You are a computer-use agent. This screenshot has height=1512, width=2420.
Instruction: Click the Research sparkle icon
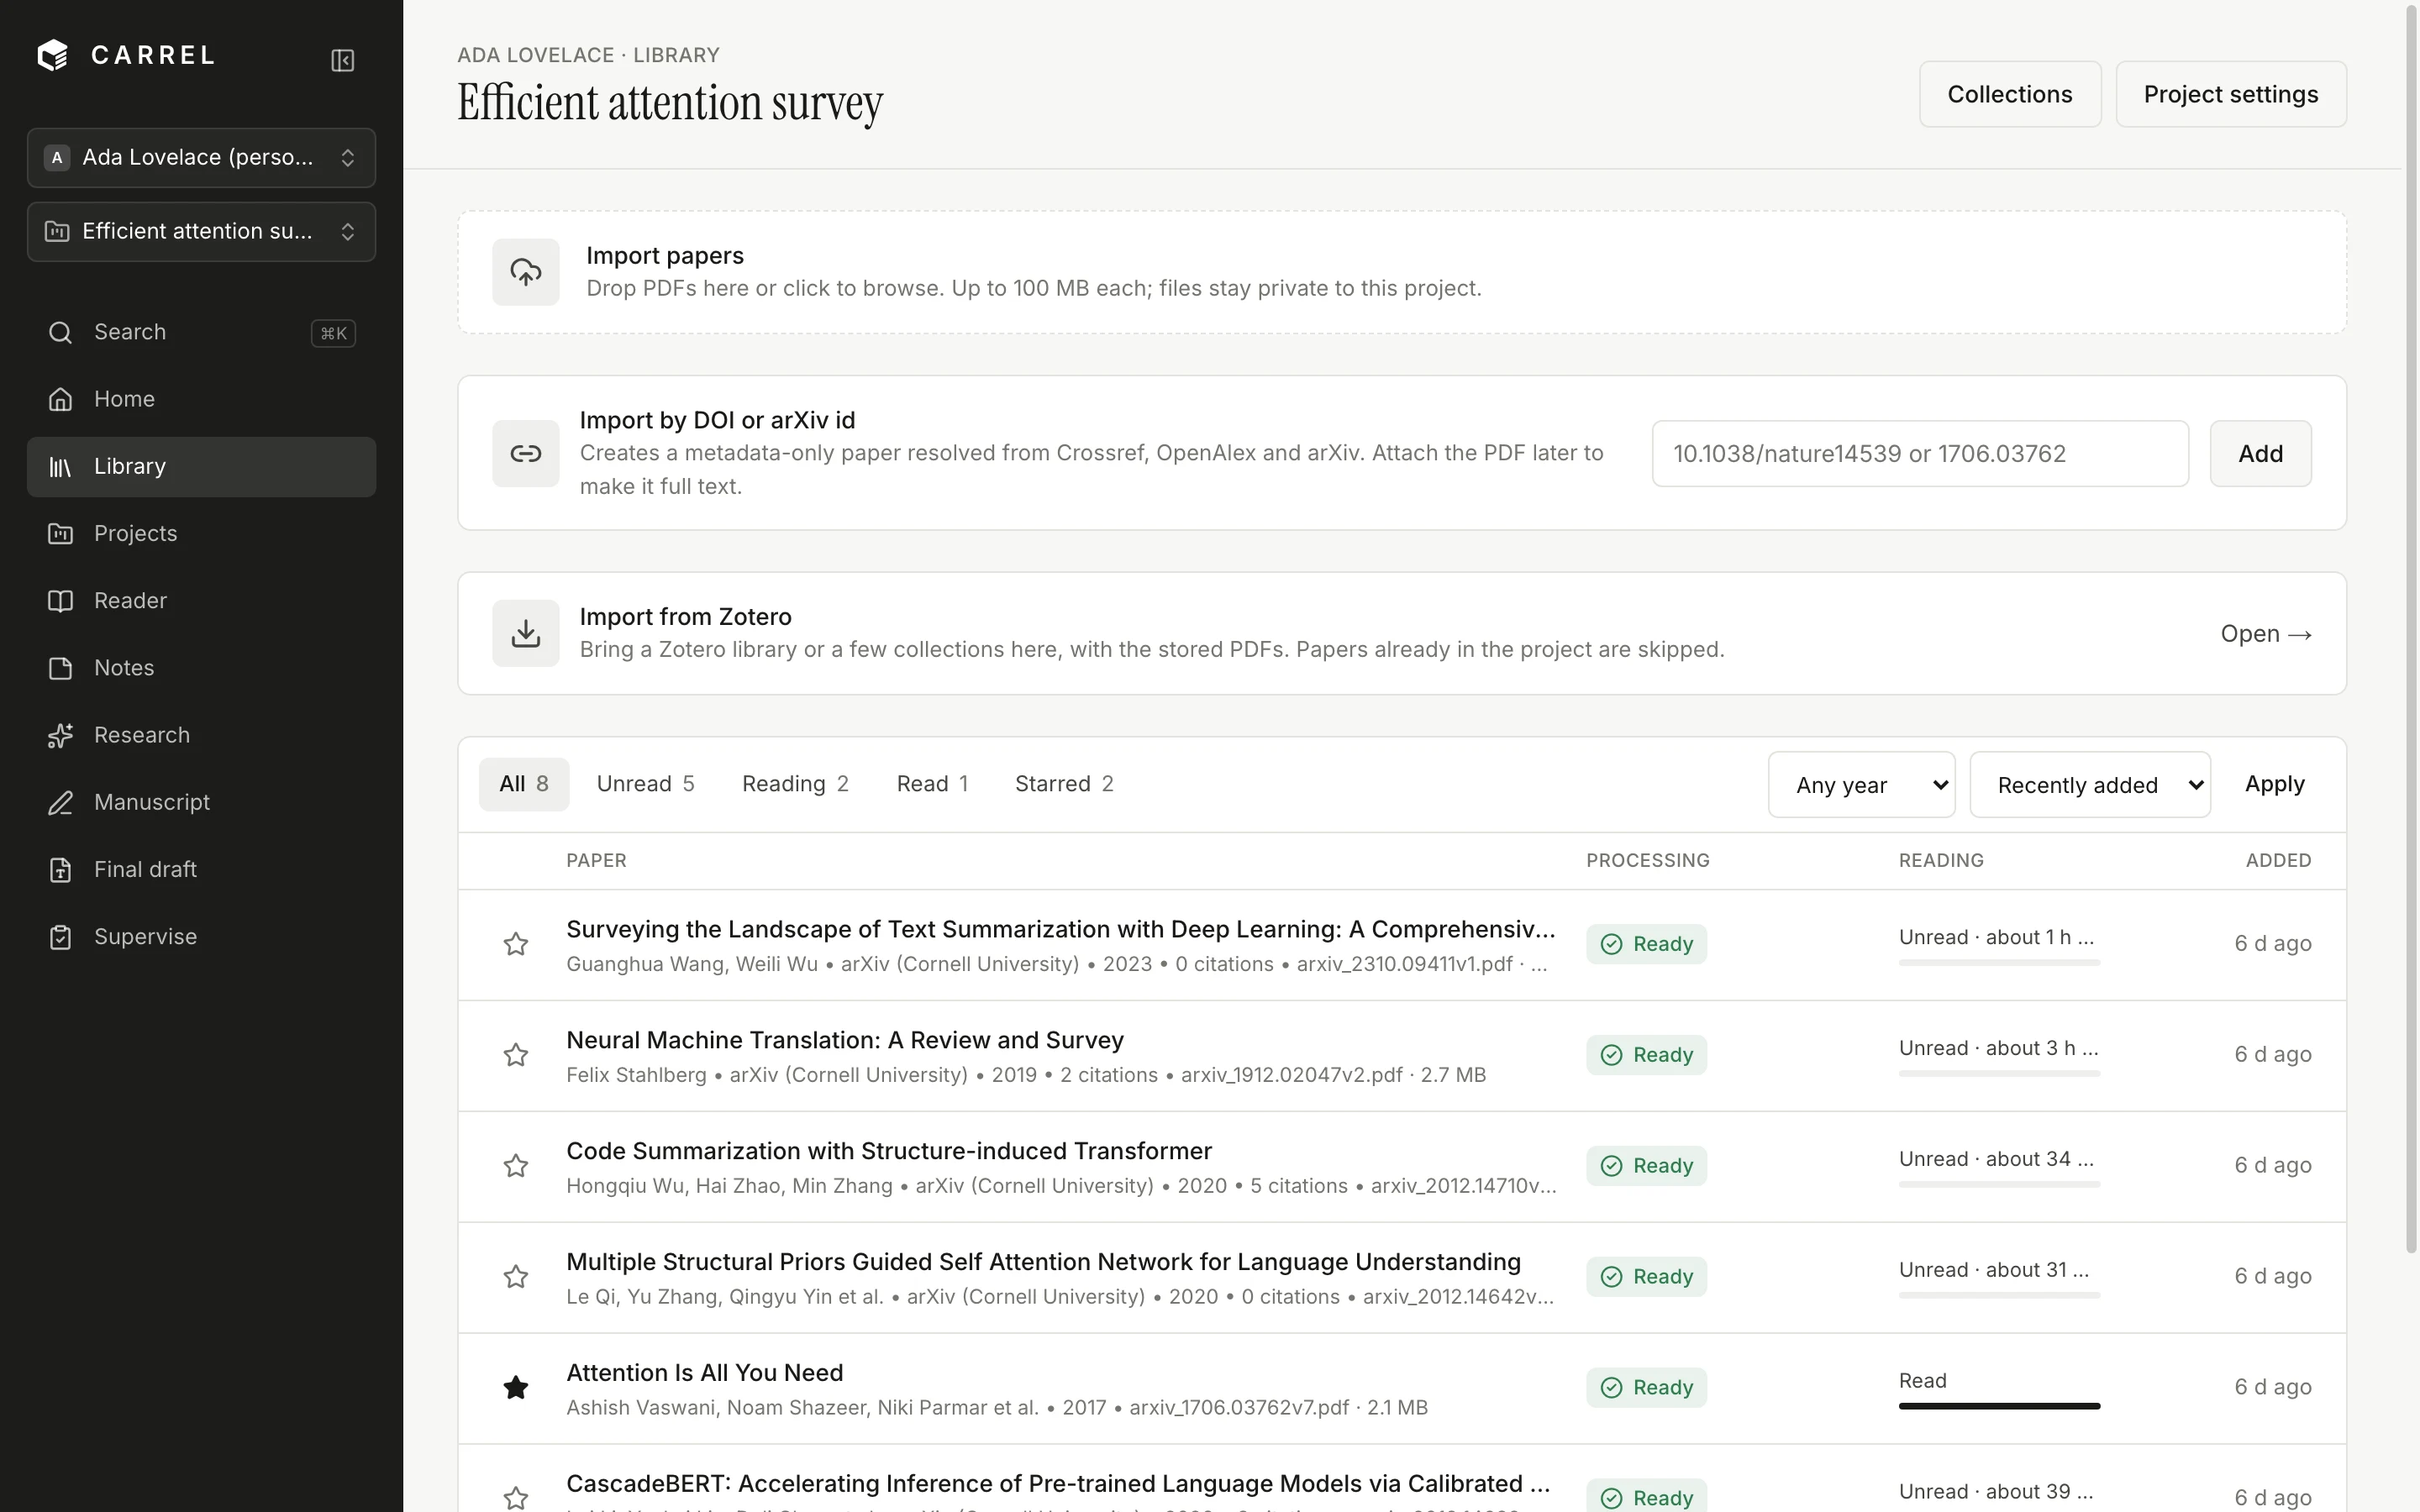(60, 735)
